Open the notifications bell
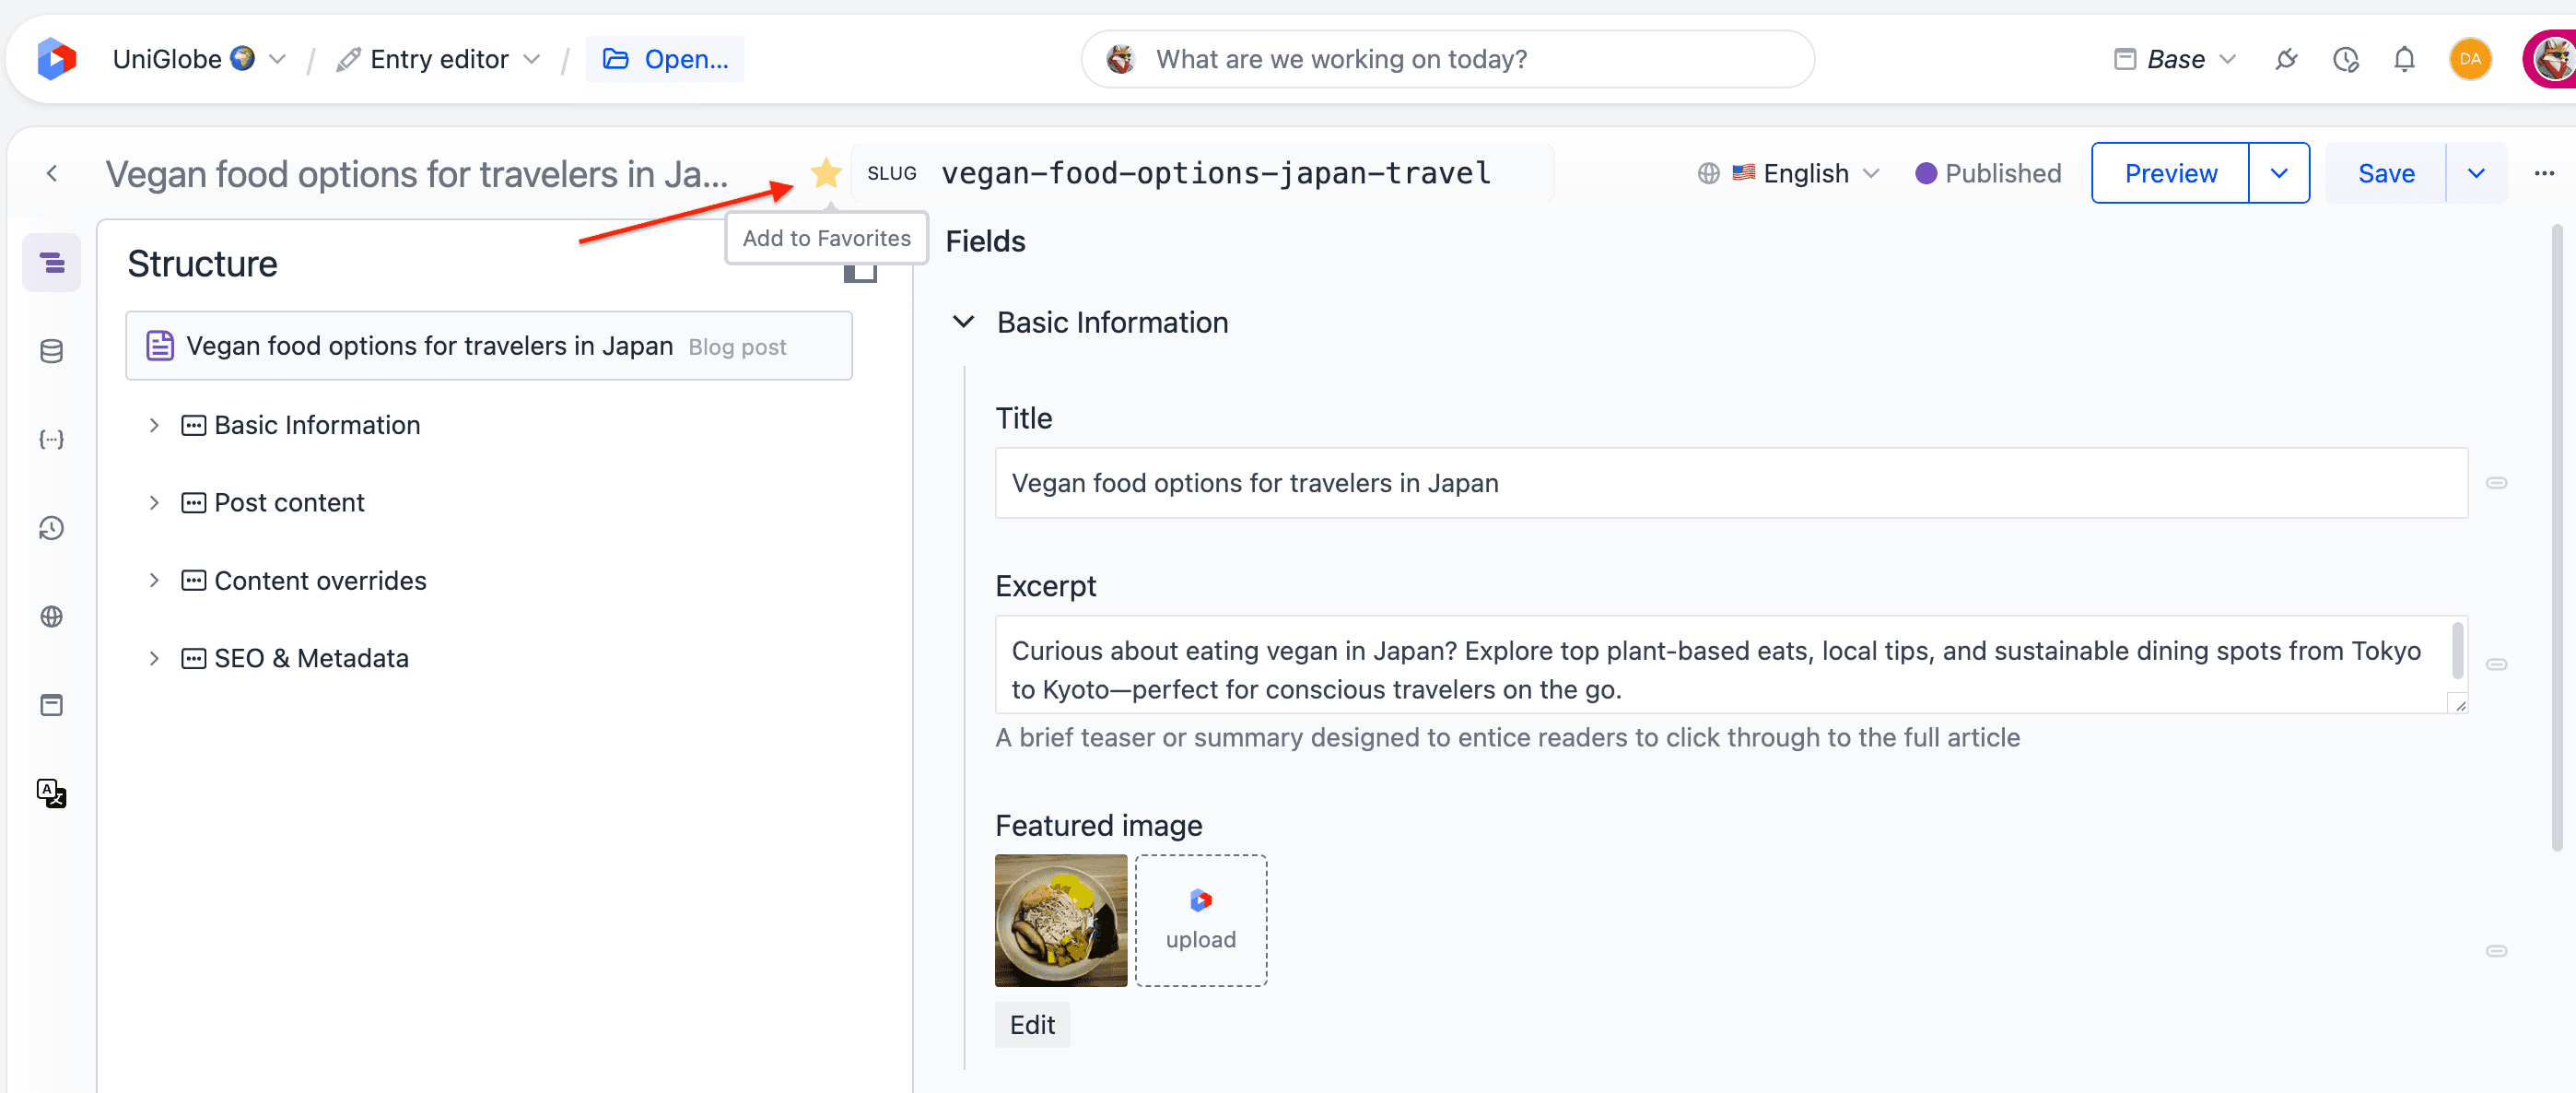The width and height of the screenshot is (2576, 1093). [2404, 59]
